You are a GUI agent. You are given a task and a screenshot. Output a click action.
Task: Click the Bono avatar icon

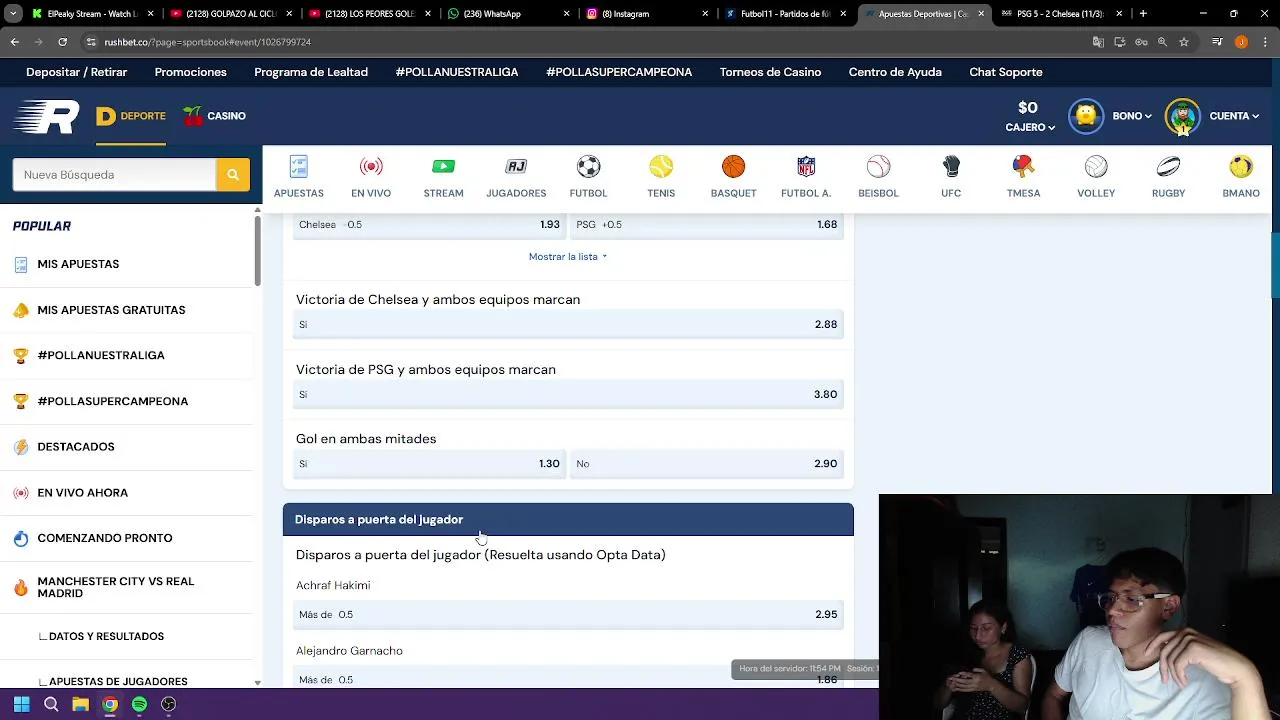1086,116
